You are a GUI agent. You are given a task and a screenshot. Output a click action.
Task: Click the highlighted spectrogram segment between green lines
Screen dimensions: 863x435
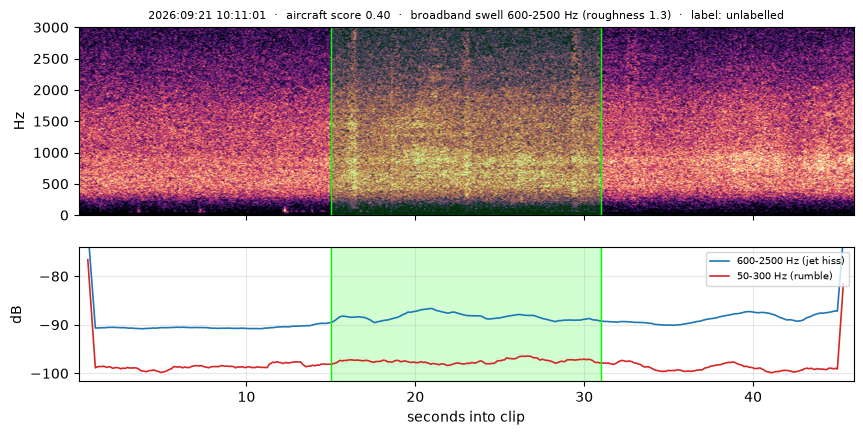coord(466,121)
